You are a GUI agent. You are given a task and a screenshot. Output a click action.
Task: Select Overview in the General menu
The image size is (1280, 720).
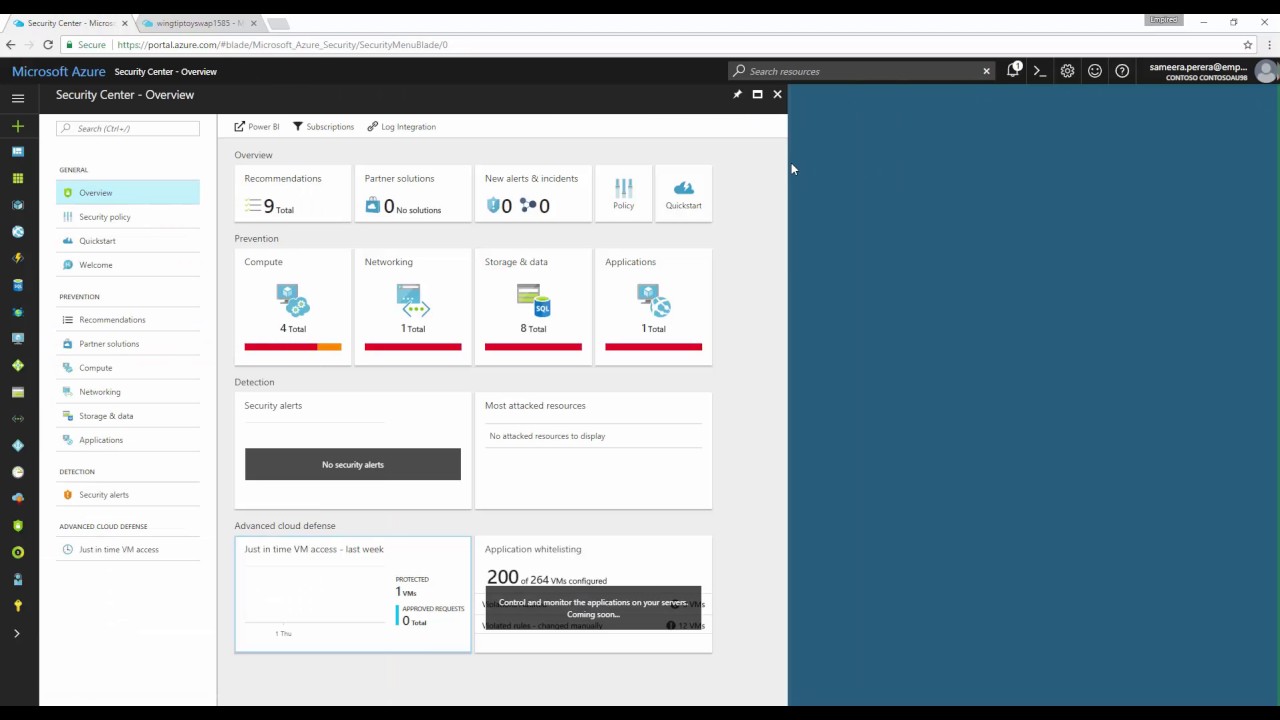(x=128, y=193)
